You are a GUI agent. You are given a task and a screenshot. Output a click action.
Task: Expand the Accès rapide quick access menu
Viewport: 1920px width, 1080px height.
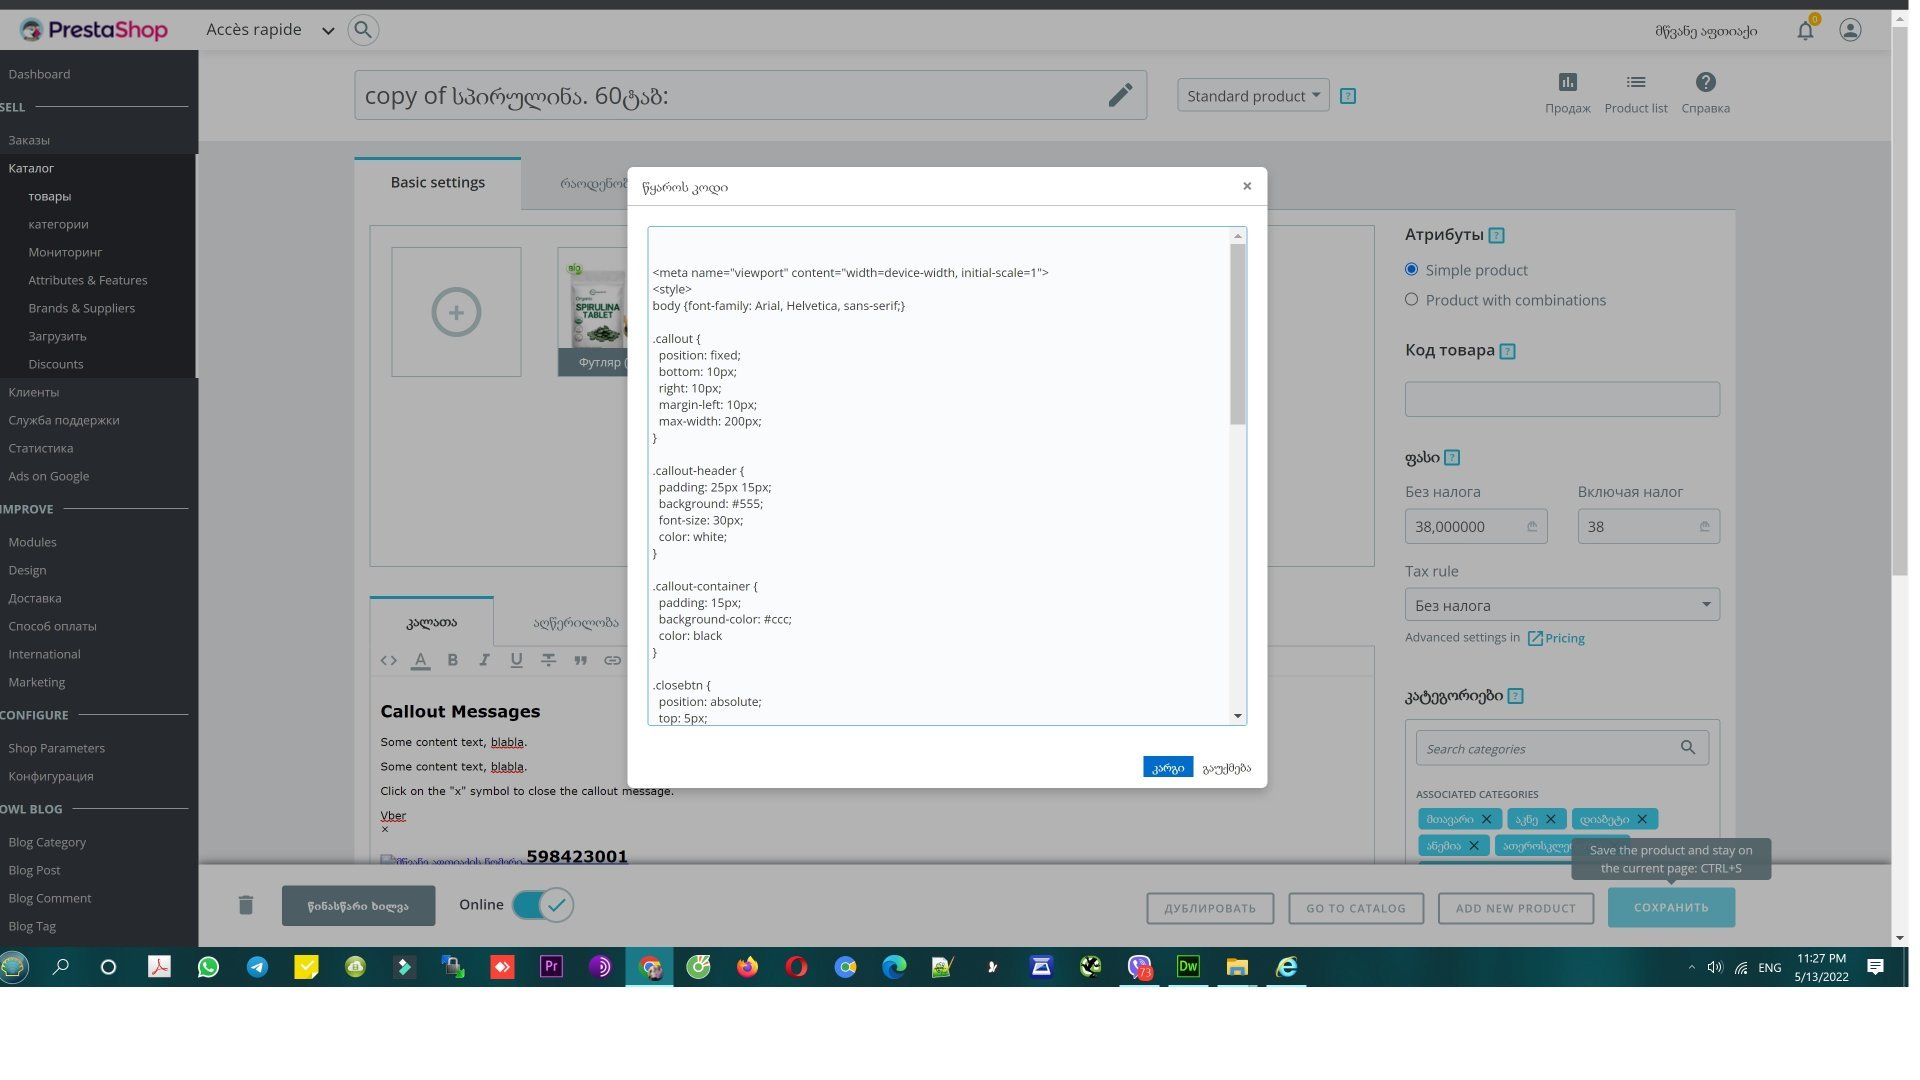click(270, 30)
